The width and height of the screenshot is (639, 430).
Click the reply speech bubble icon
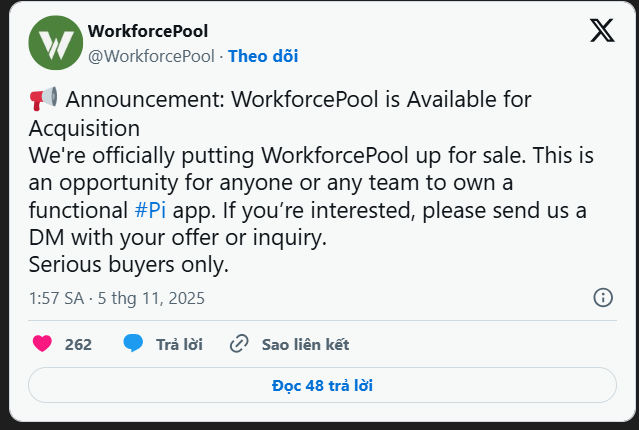tap(133, 344)
